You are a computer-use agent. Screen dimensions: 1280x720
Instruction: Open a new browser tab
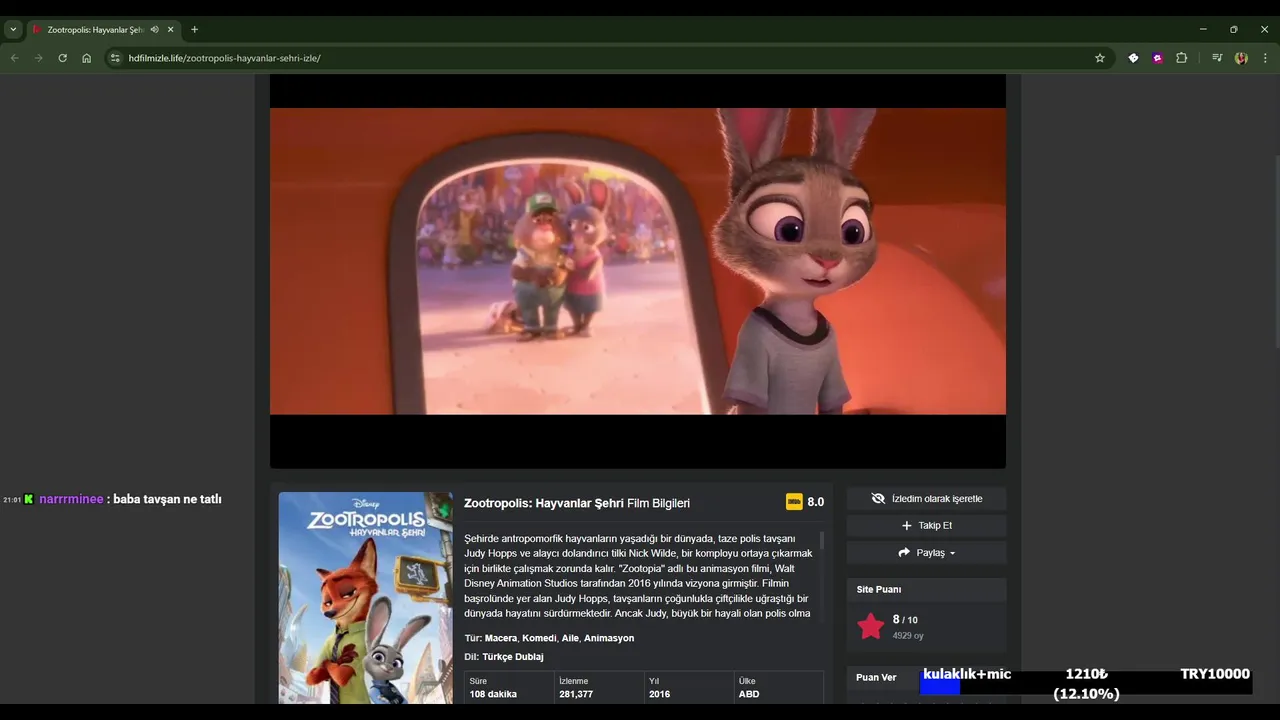pos(194,30)
